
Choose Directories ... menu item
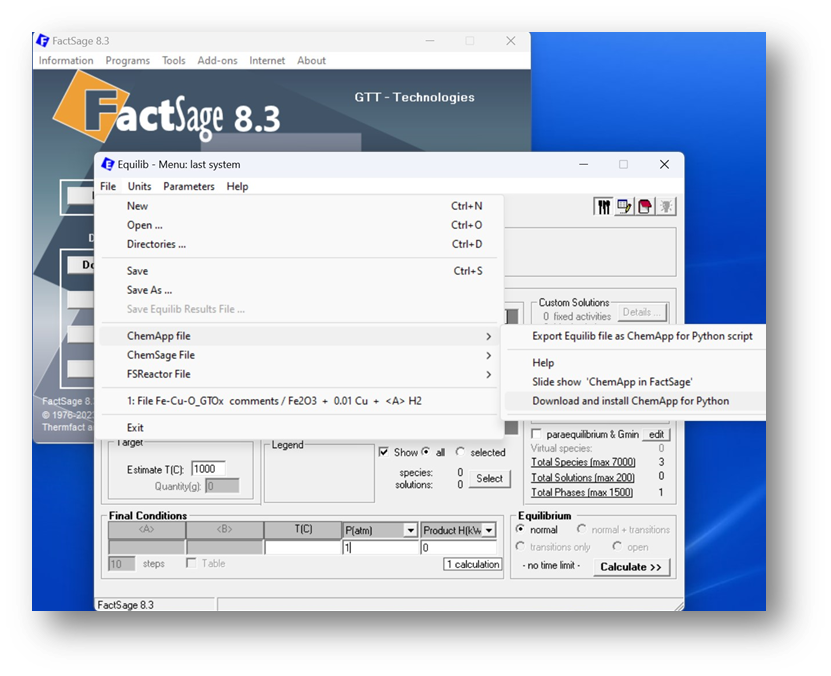298,244
